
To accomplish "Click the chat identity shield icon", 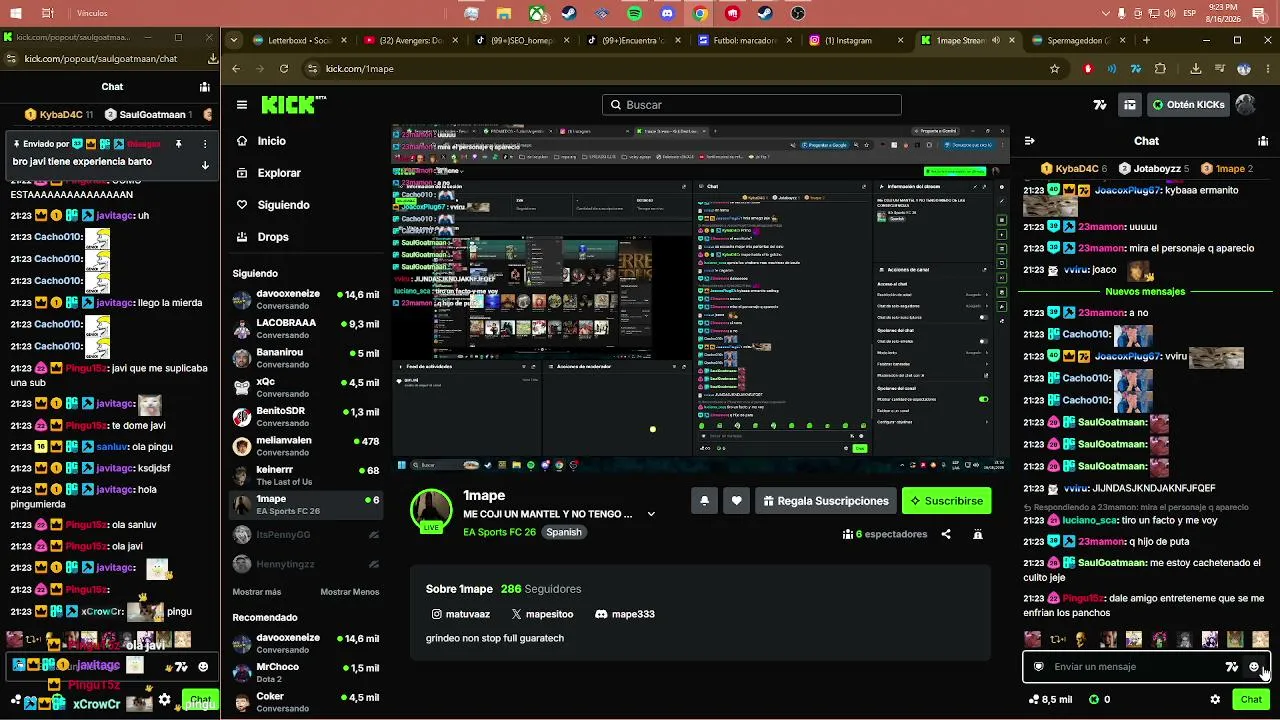I will (x=1039, y=667).
